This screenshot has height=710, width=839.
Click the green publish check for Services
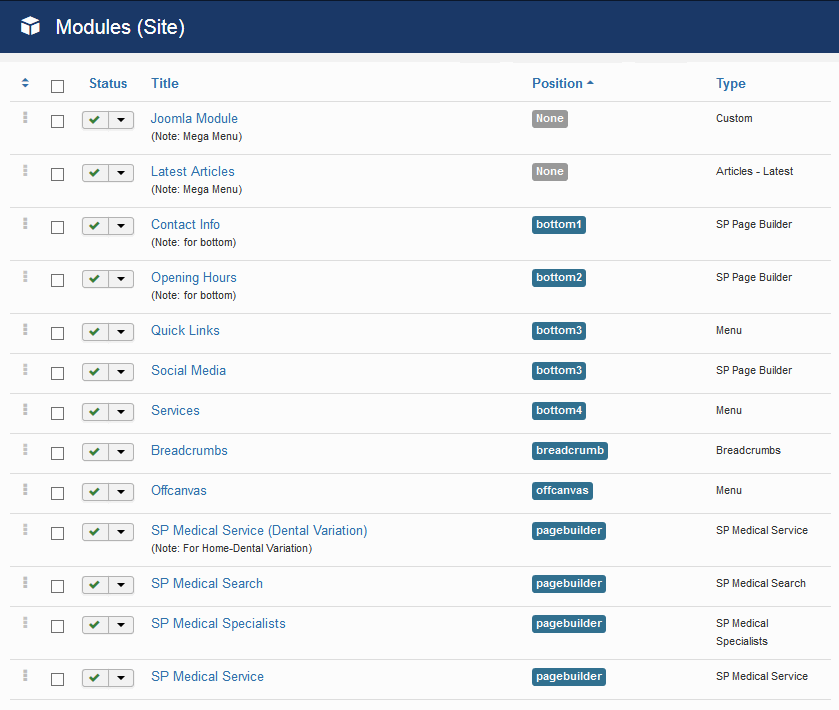[x=95, y=412]
